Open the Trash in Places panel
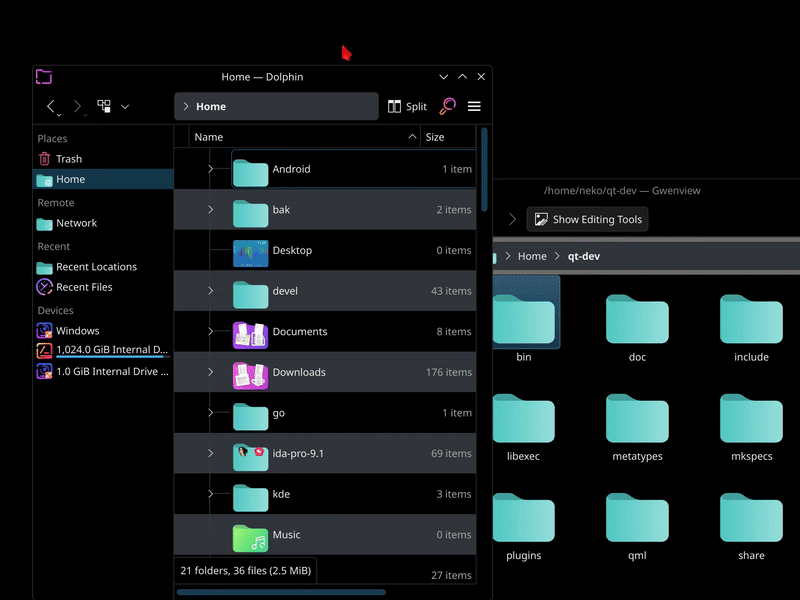 (68, 159)
